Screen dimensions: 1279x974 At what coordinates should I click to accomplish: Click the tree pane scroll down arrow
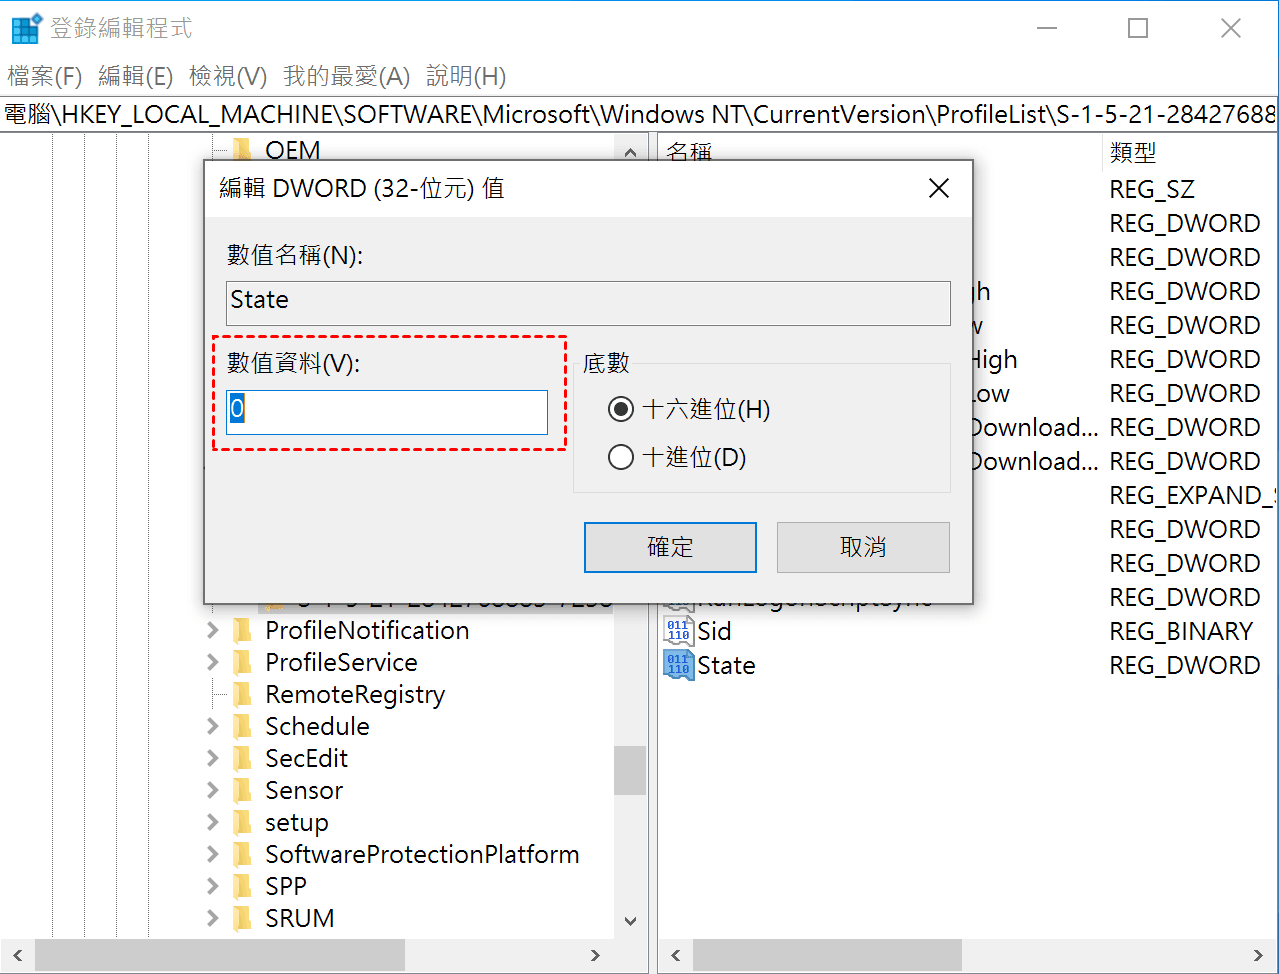630,921
